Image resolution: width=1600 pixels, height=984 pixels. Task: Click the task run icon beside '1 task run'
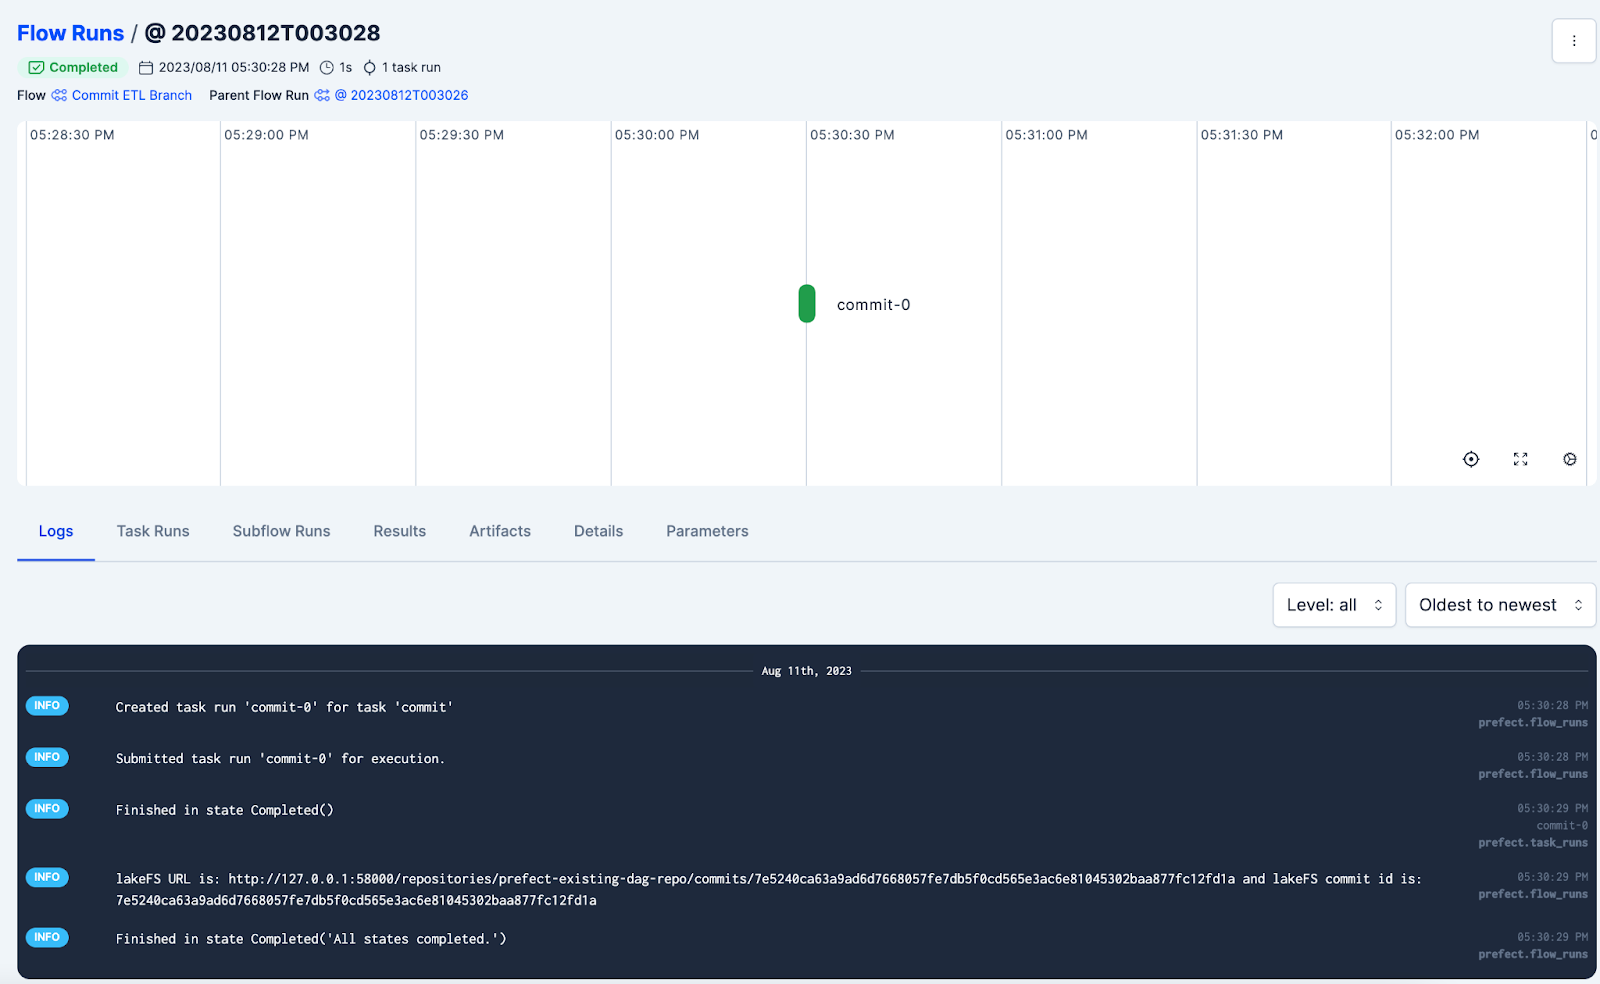pos(370,68)
